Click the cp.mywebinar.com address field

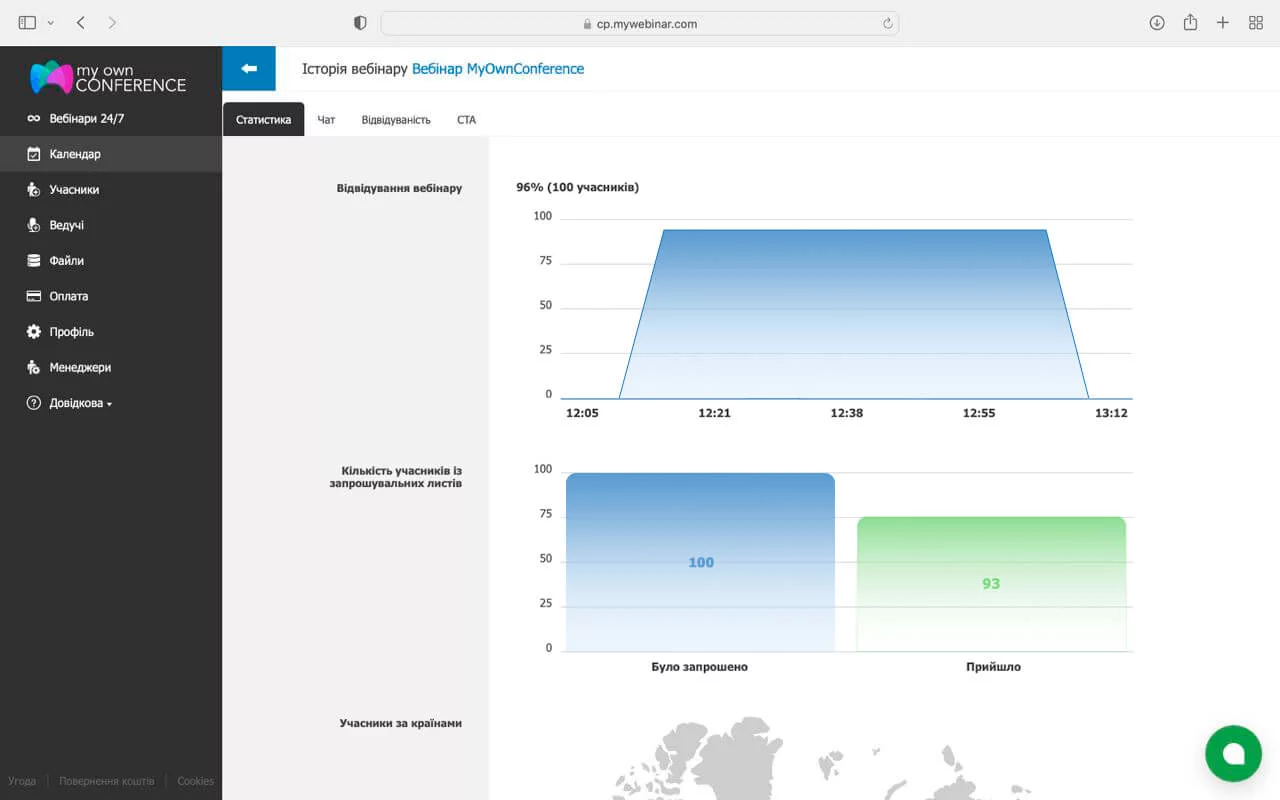point(640,23)
